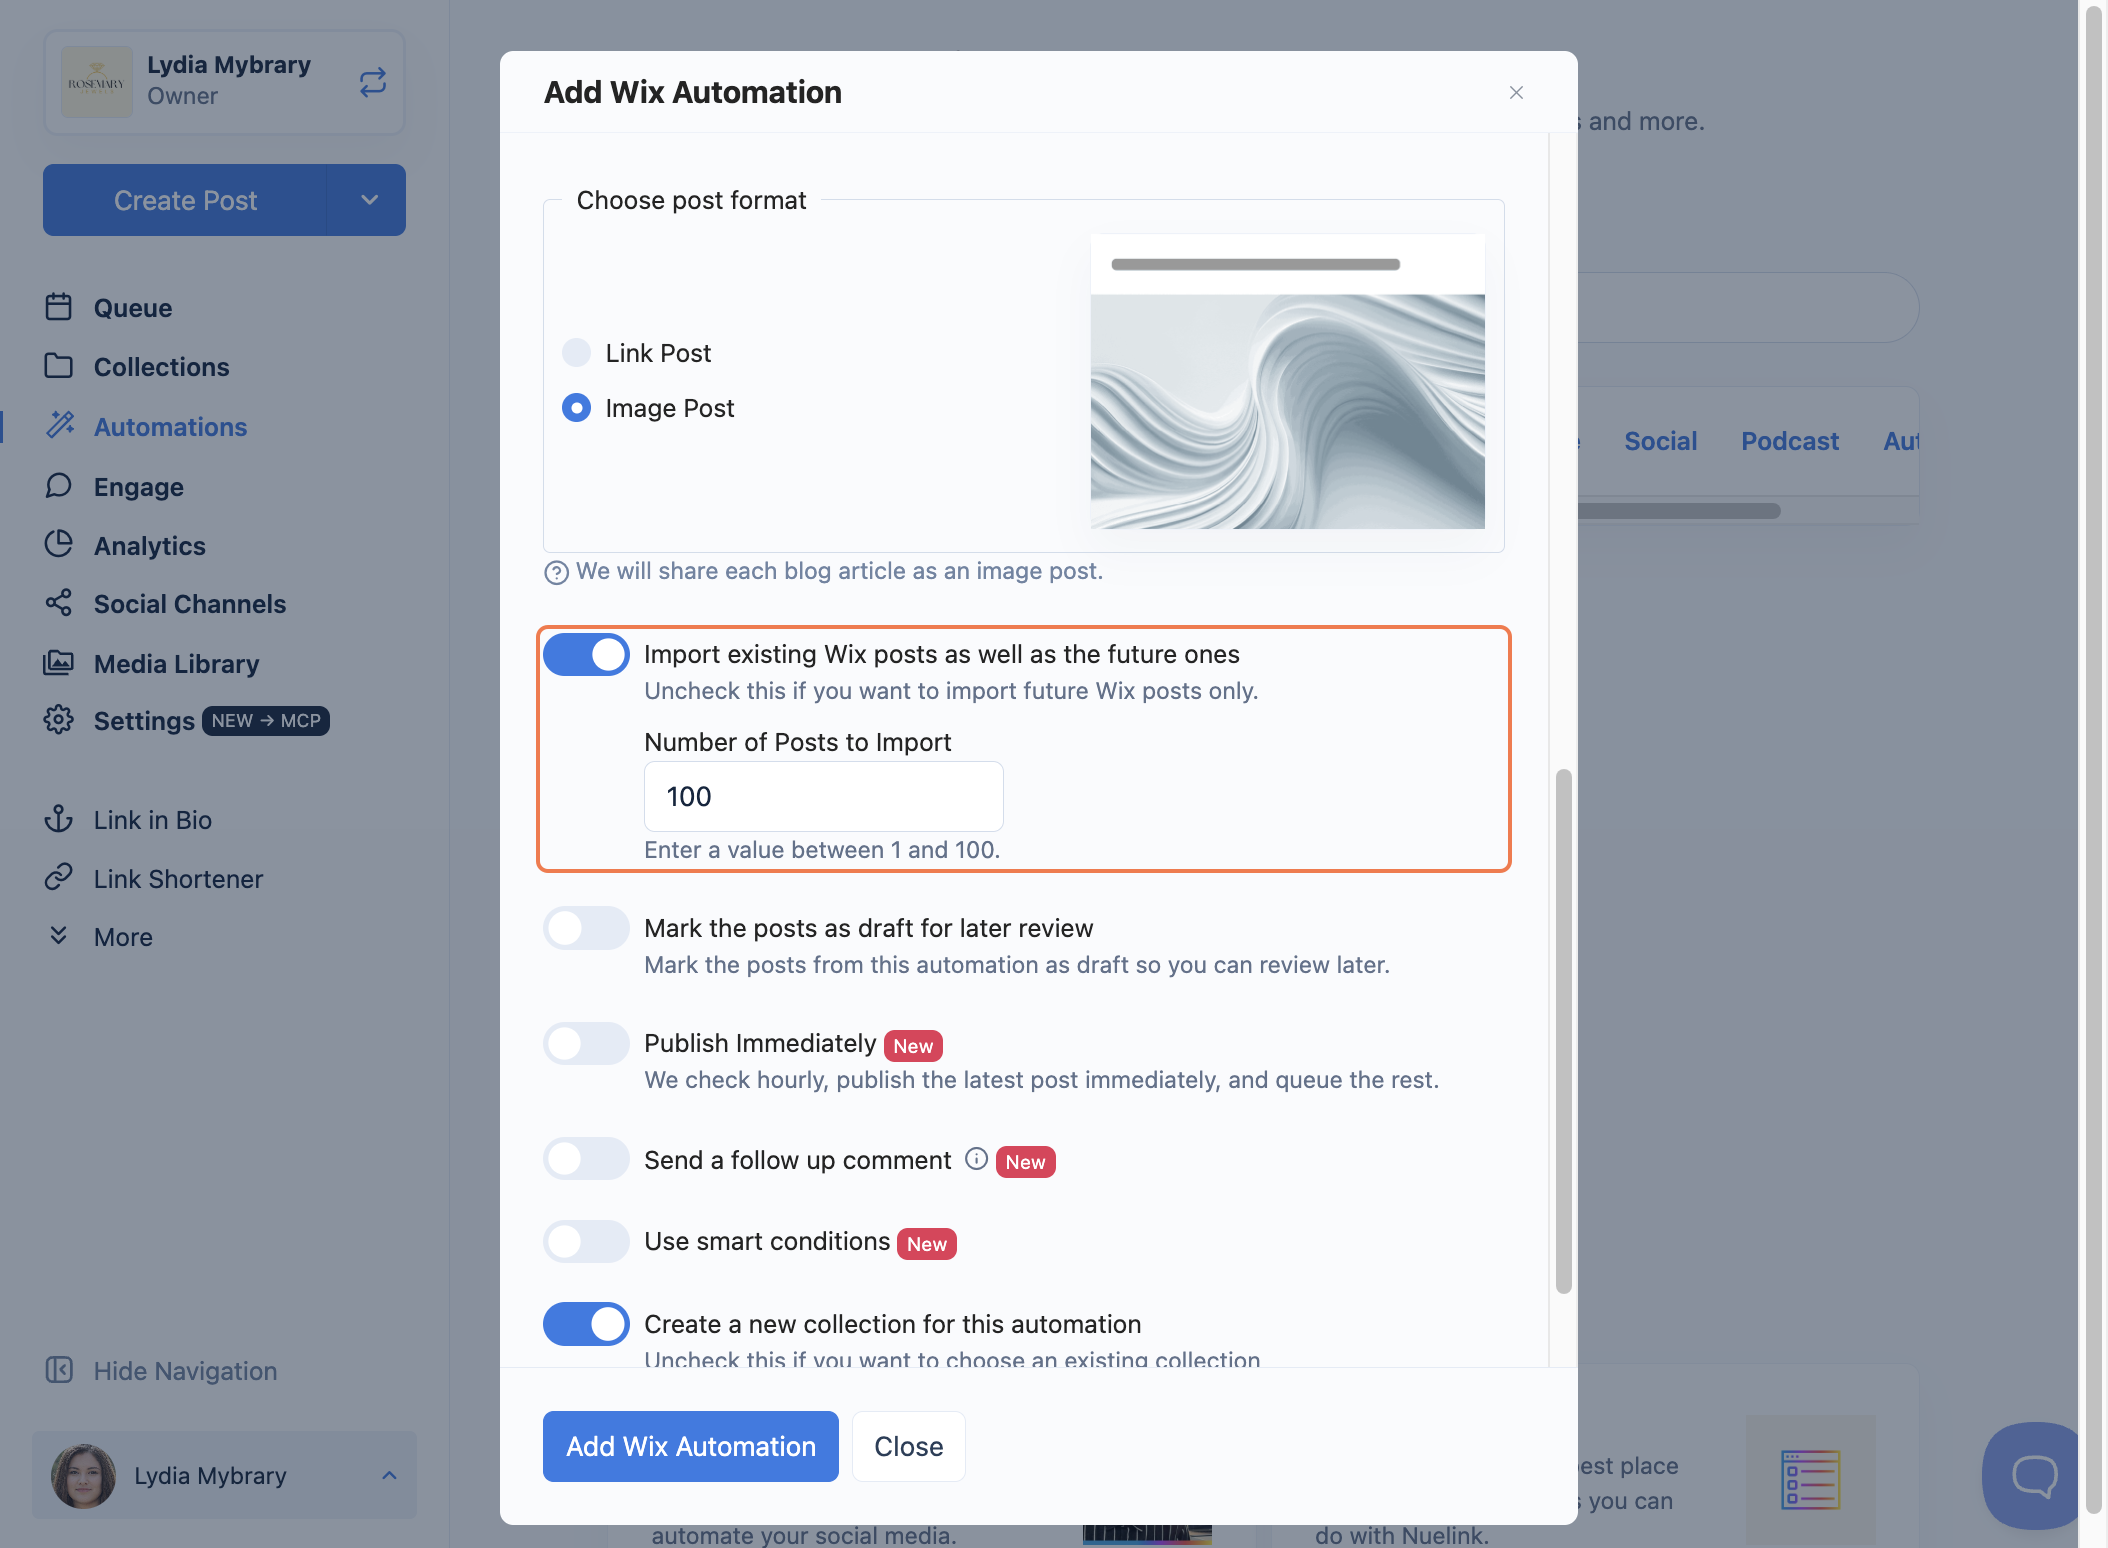The height and width of the screenshot is (1548, 2108).
Task: Click the Close button in dialog footer
Action: tap(909, 1446)
